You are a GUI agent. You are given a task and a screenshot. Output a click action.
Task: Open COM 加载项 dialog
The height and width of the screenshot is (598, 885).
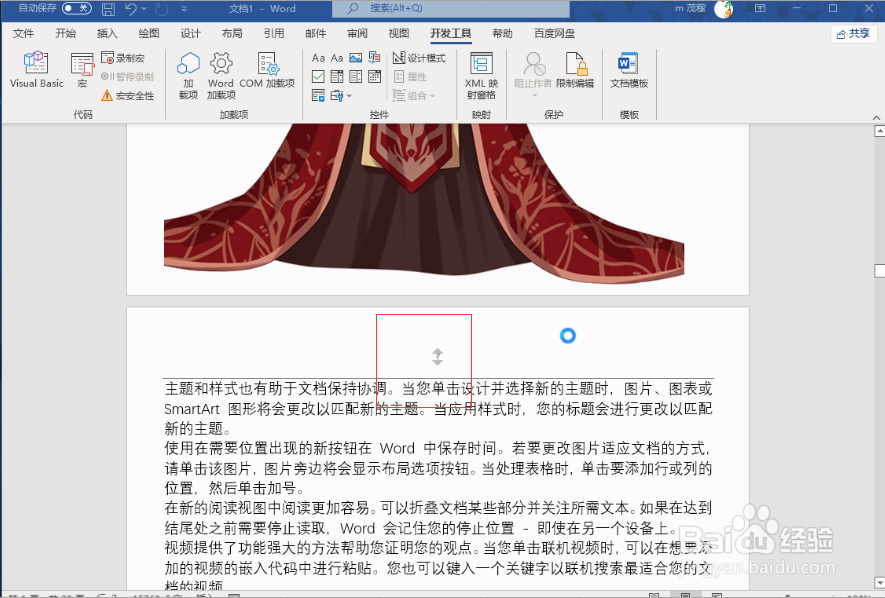pos(267,70)
